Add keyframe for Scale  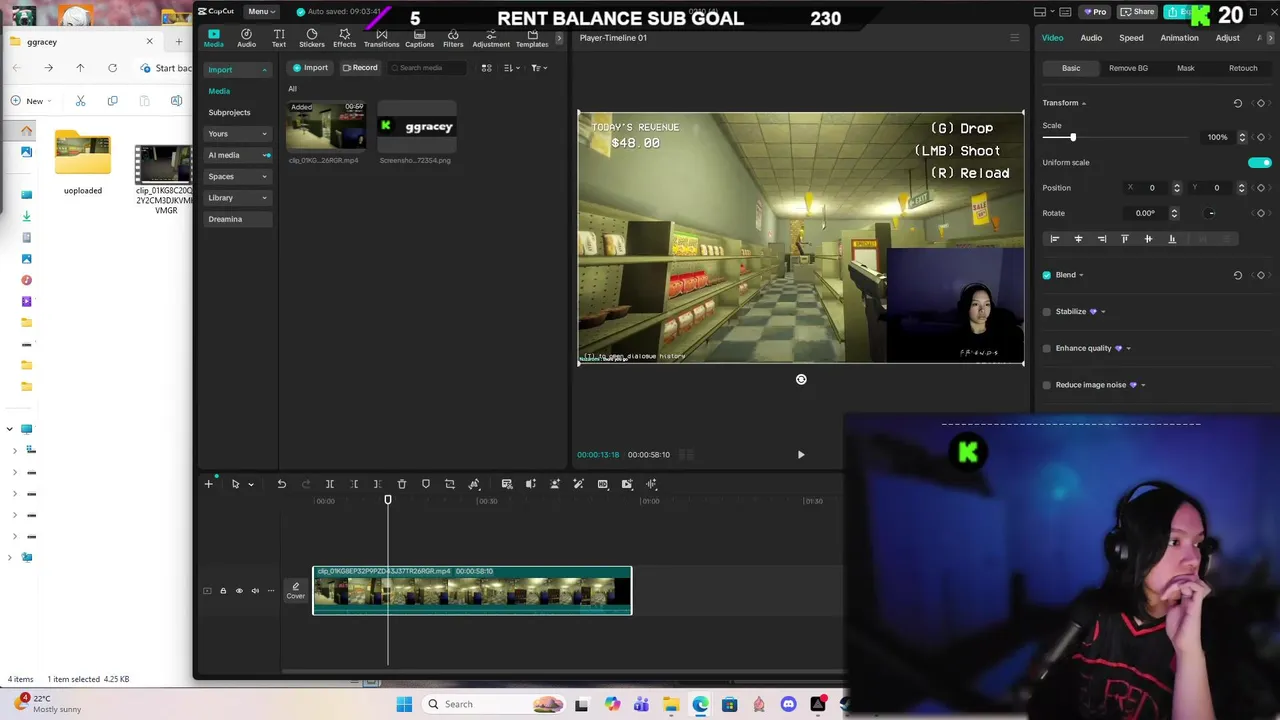1261,137
